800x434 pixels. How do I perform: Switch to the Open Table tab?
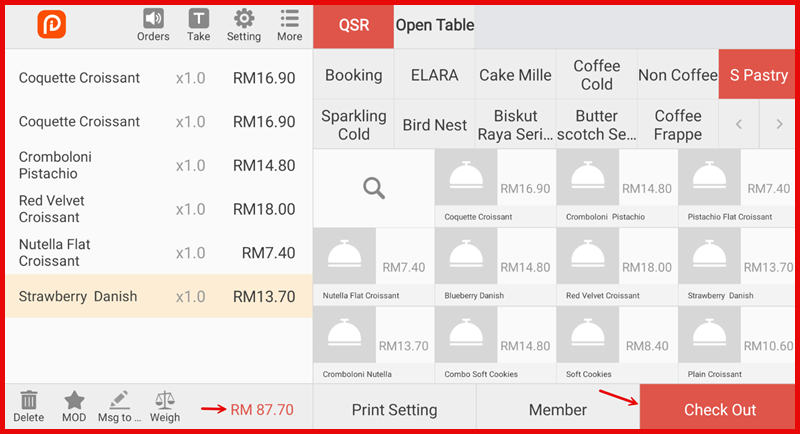click(435, 25)
